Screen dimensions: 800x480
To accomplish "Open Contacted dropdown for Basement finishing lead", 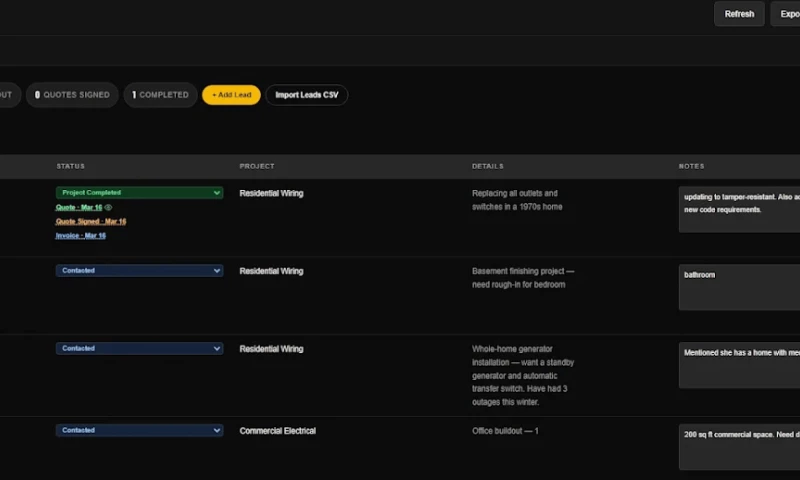I will click(x=139, y=270).
